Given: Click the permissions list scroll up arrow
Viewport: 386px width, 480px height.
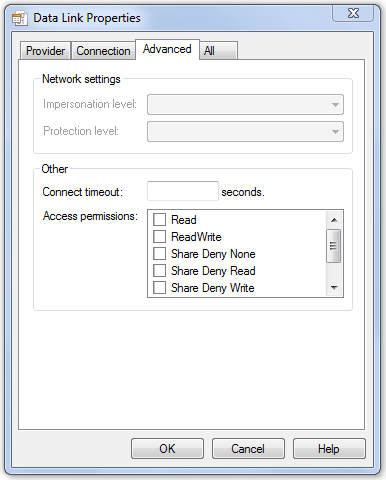Looking at the screenshot, I should [334, 220].
